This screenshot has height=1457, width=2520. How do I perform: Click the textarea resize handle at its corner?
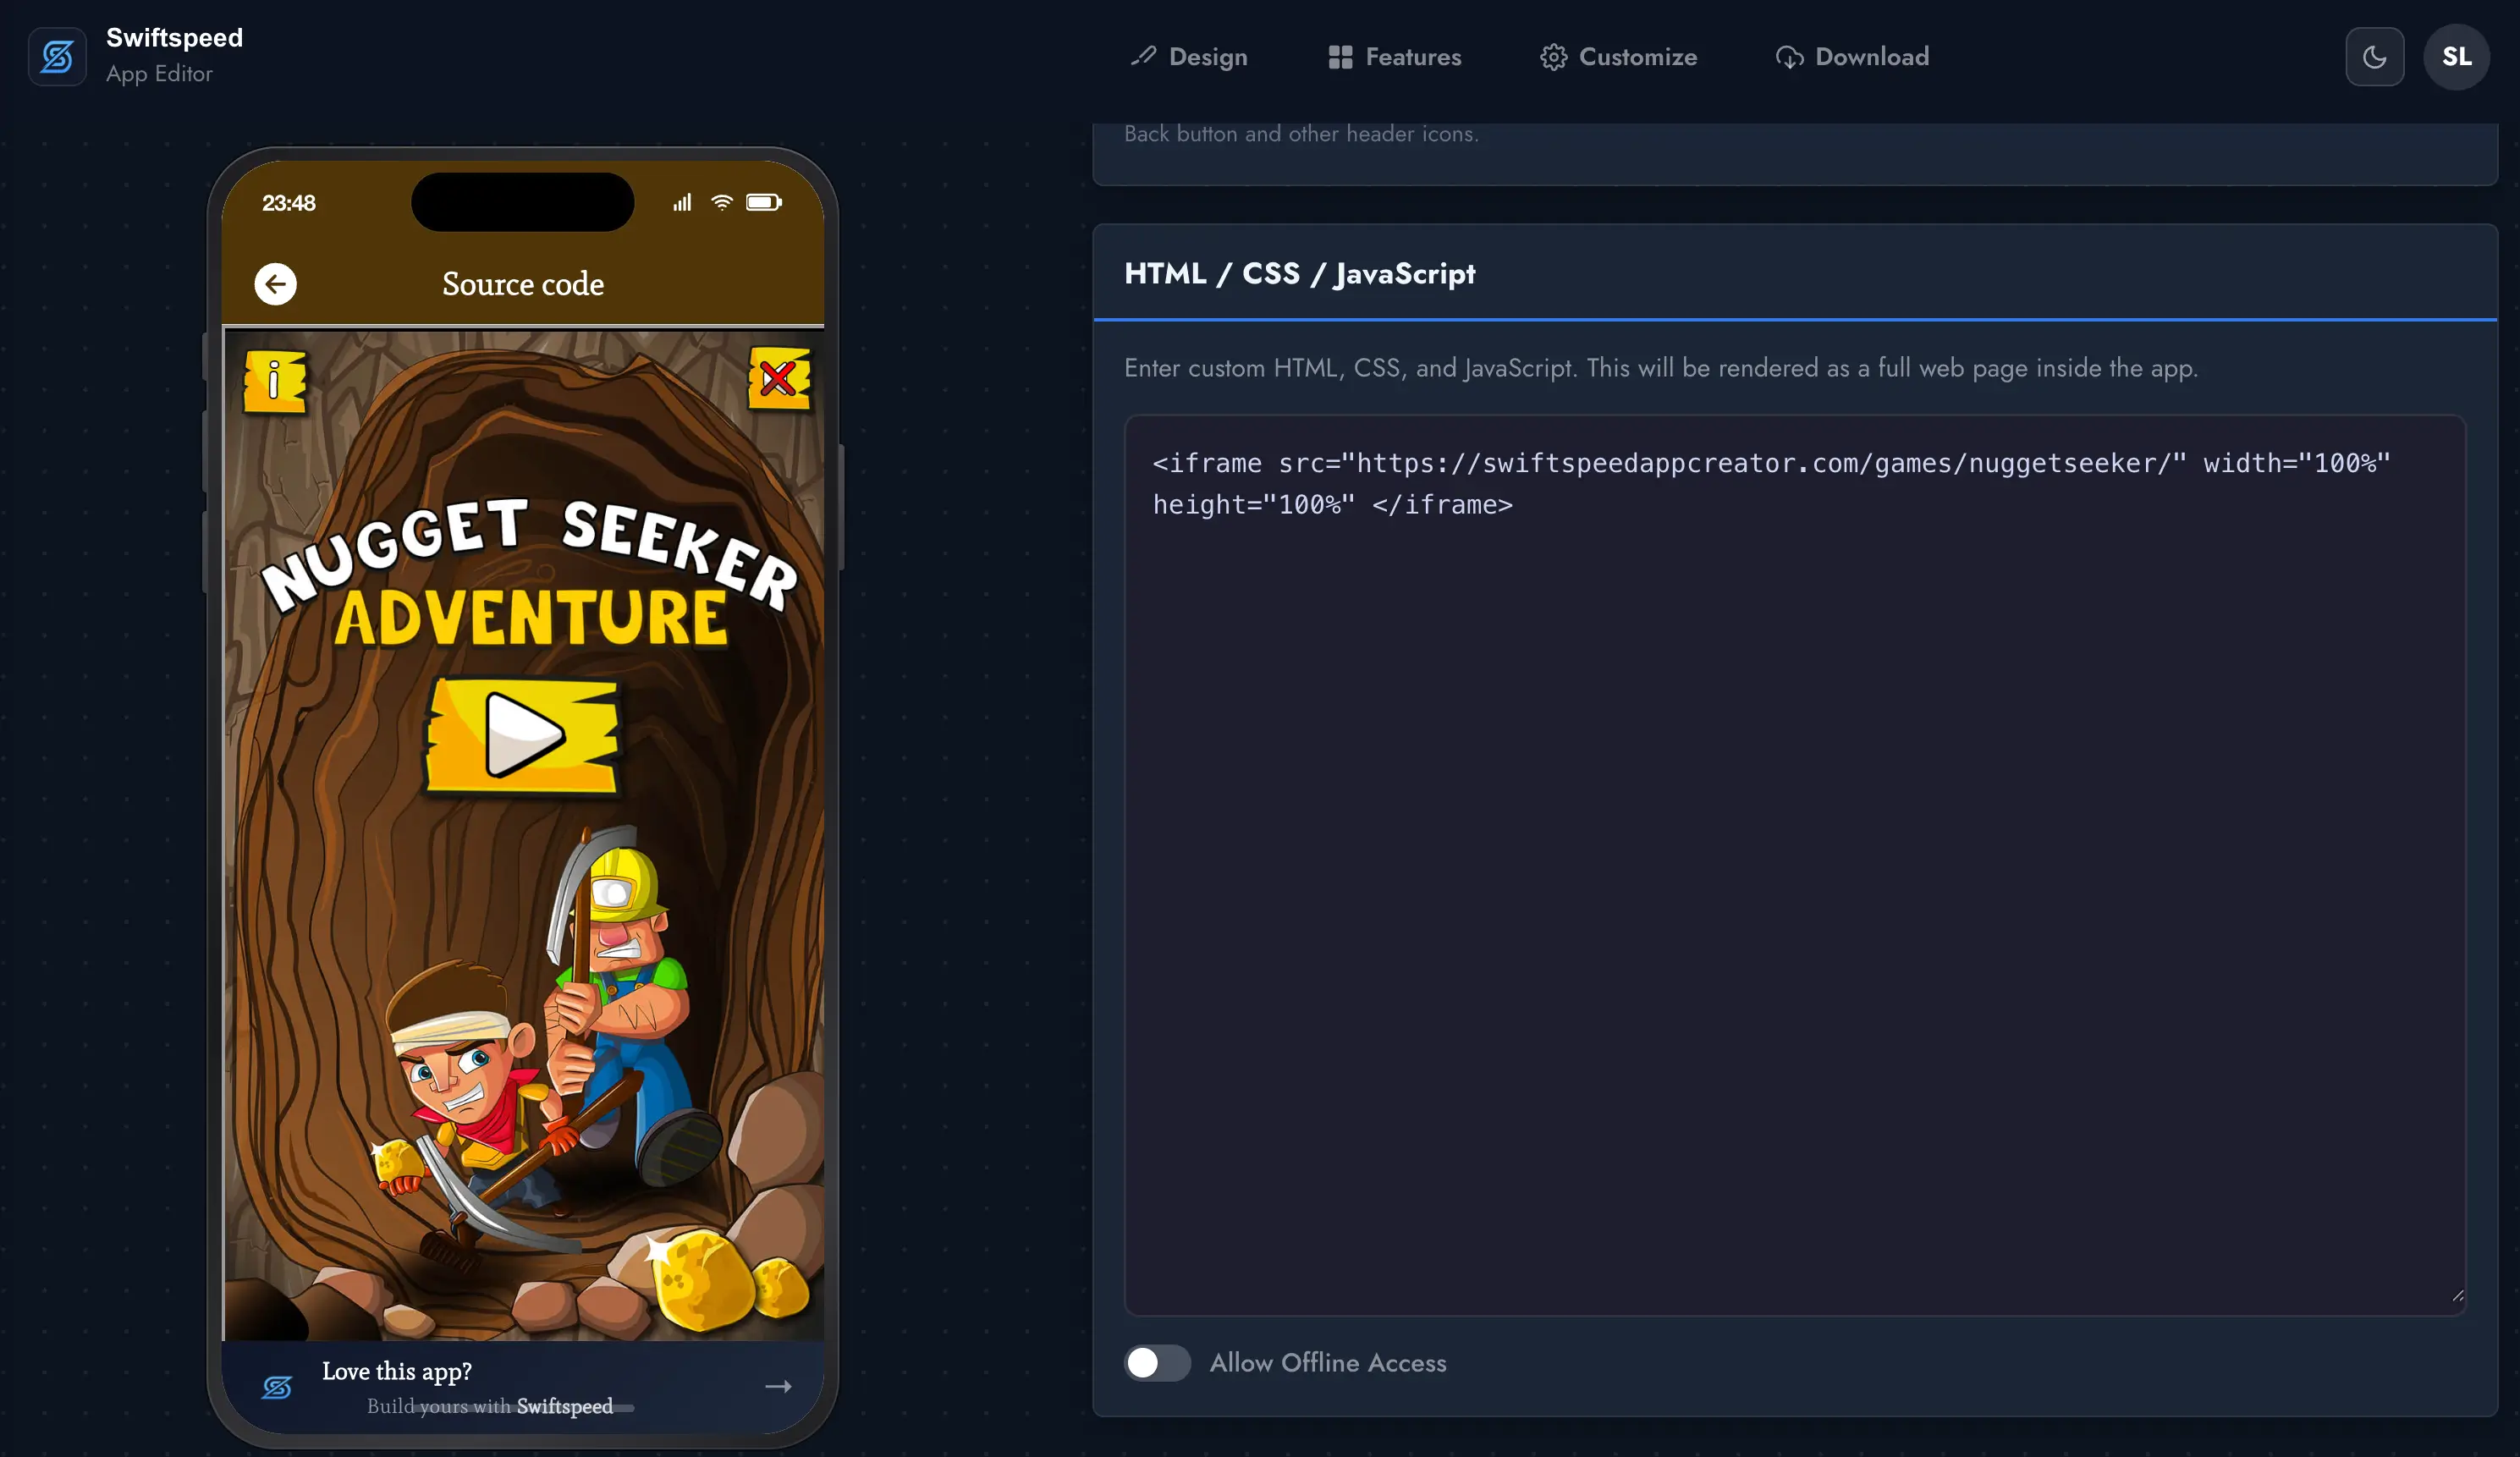pos(2457,1297)
